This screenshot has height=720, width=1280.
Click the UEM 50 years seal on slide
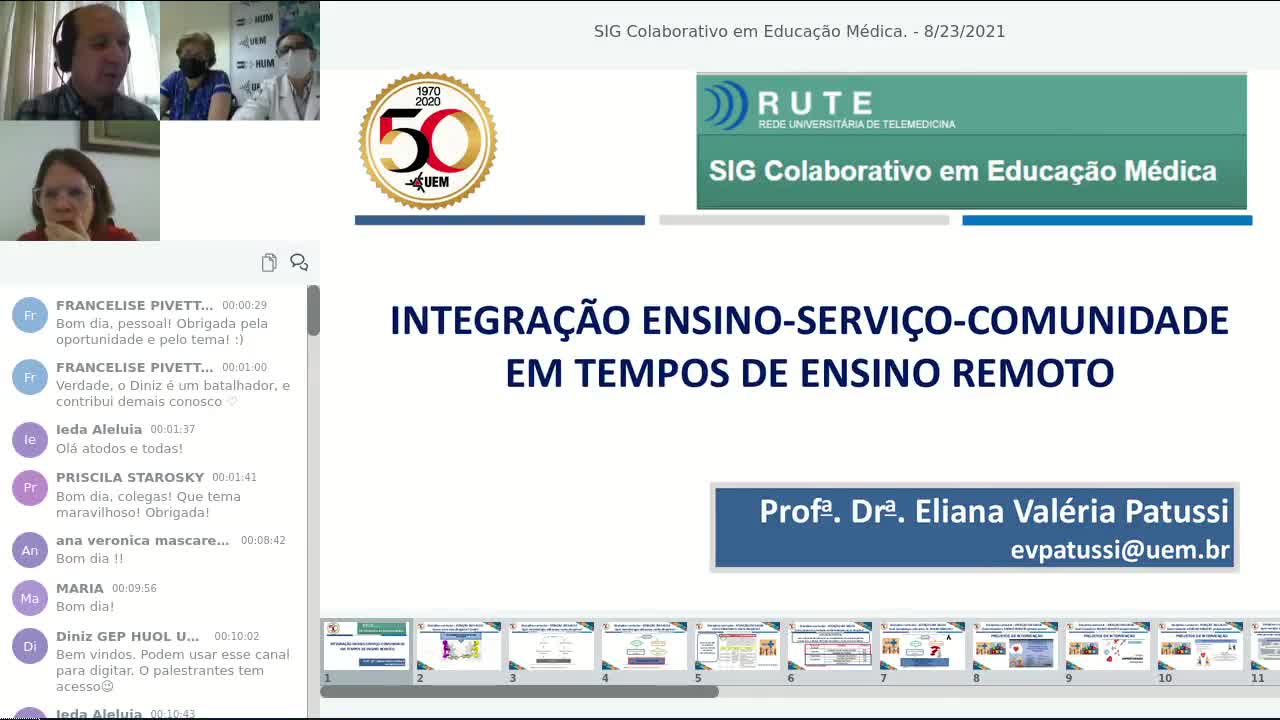[x=428, y=141]
